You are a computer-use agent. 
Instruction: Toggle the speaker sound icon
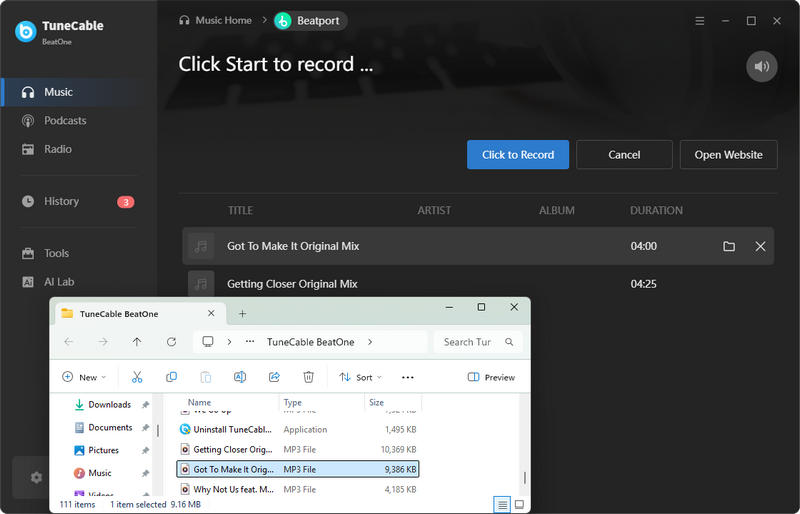coord(761,66)
